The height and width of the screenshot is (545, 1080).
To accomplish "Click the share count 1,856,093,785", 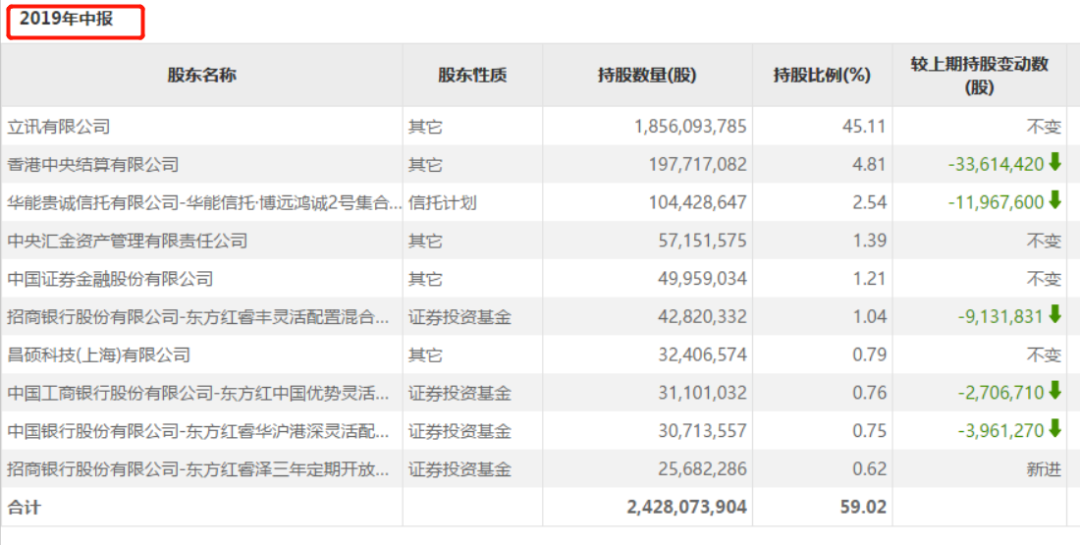I will (x=690, y=127).
